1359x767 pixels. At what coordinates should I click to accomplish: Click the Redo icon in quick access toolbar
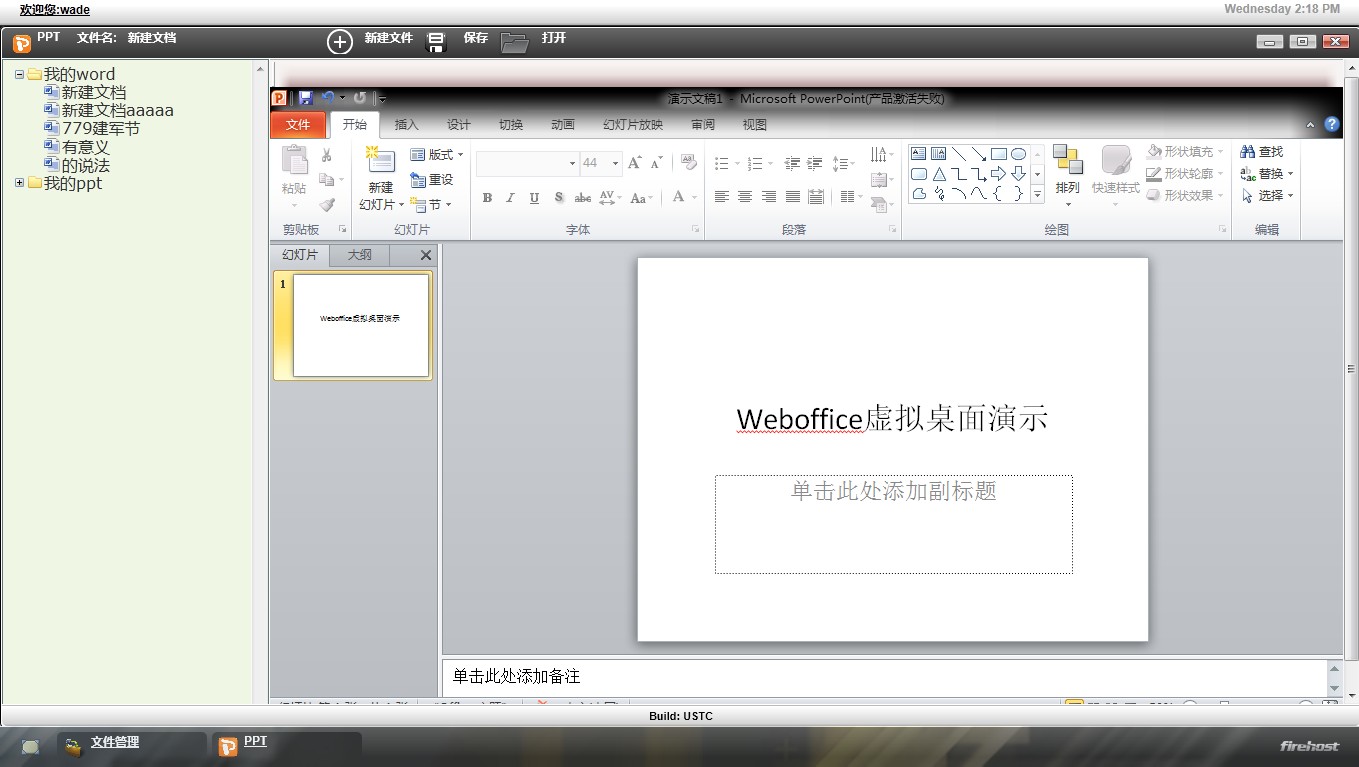tap(359, 98)
